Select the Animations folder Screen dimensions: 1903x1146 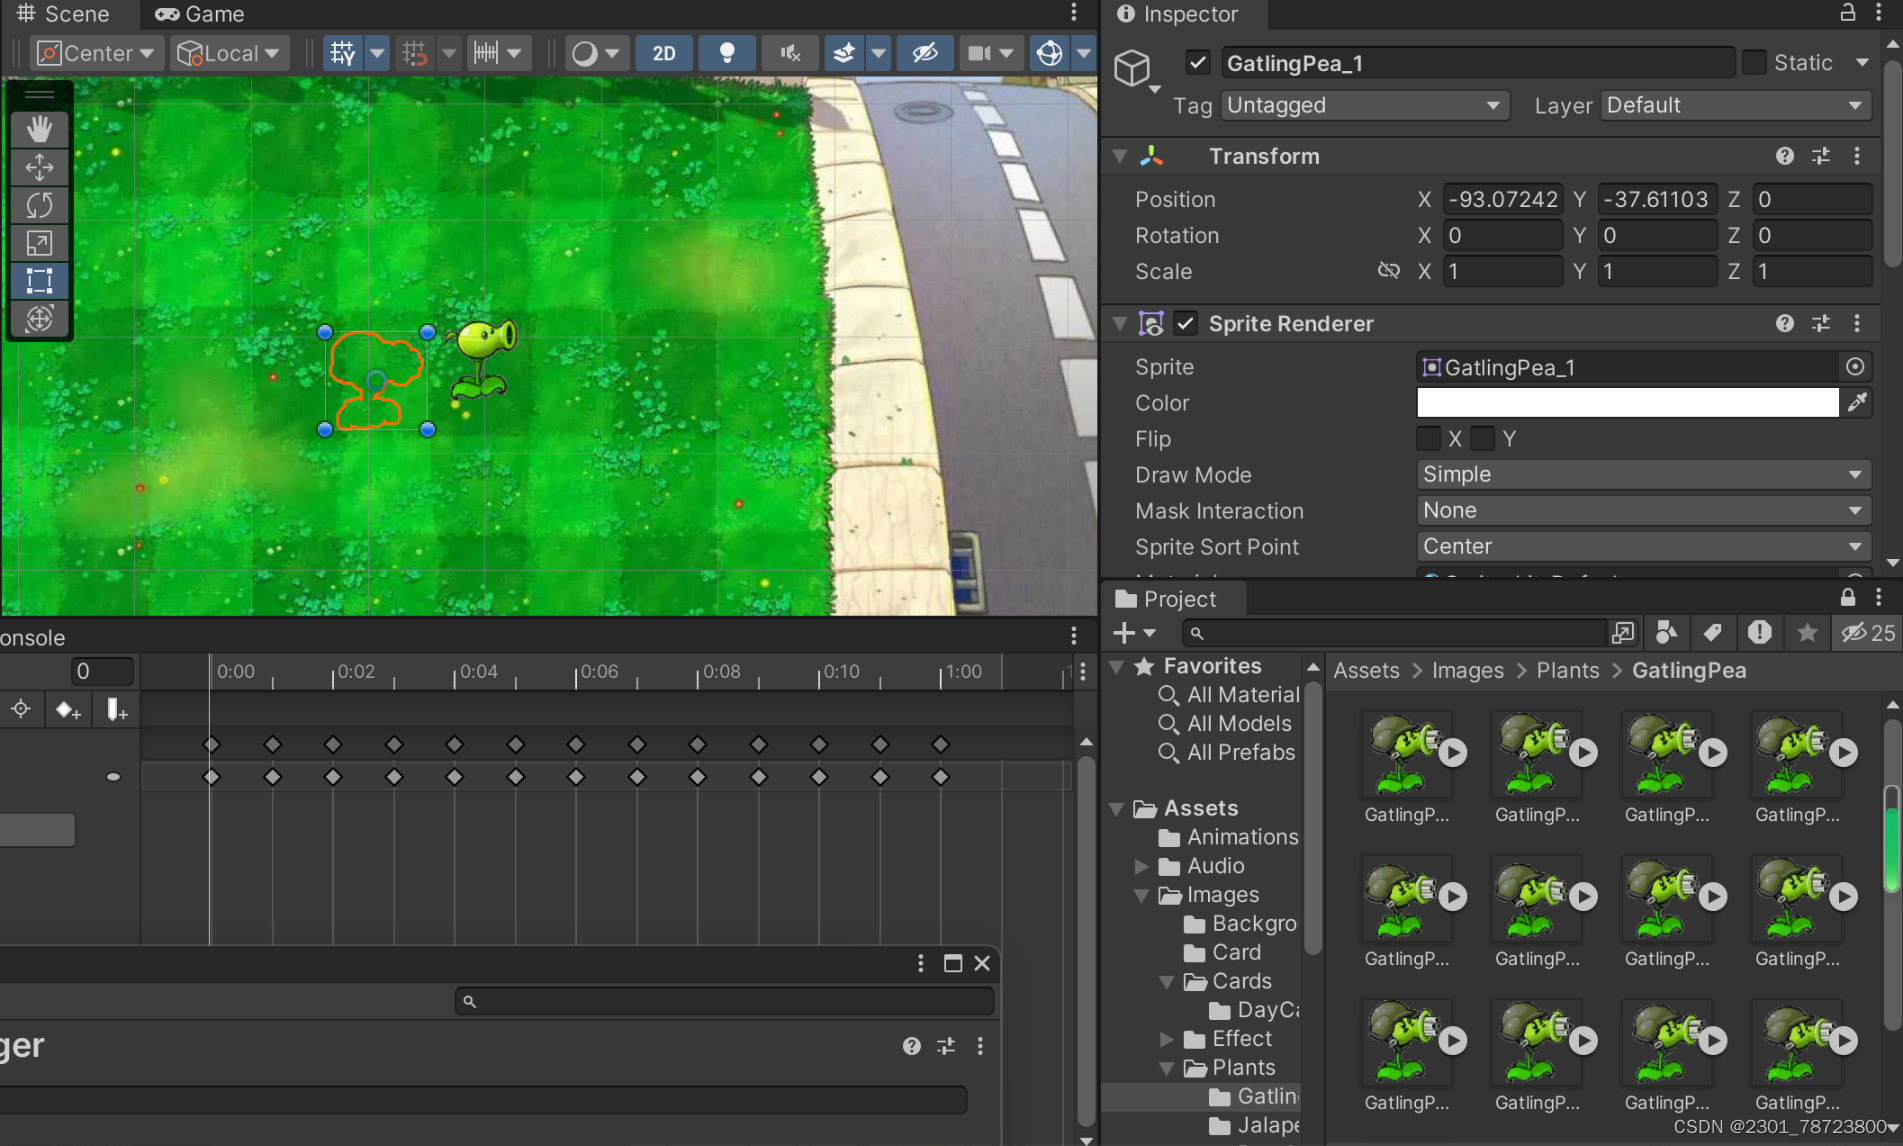click(x=1242, y=837)
